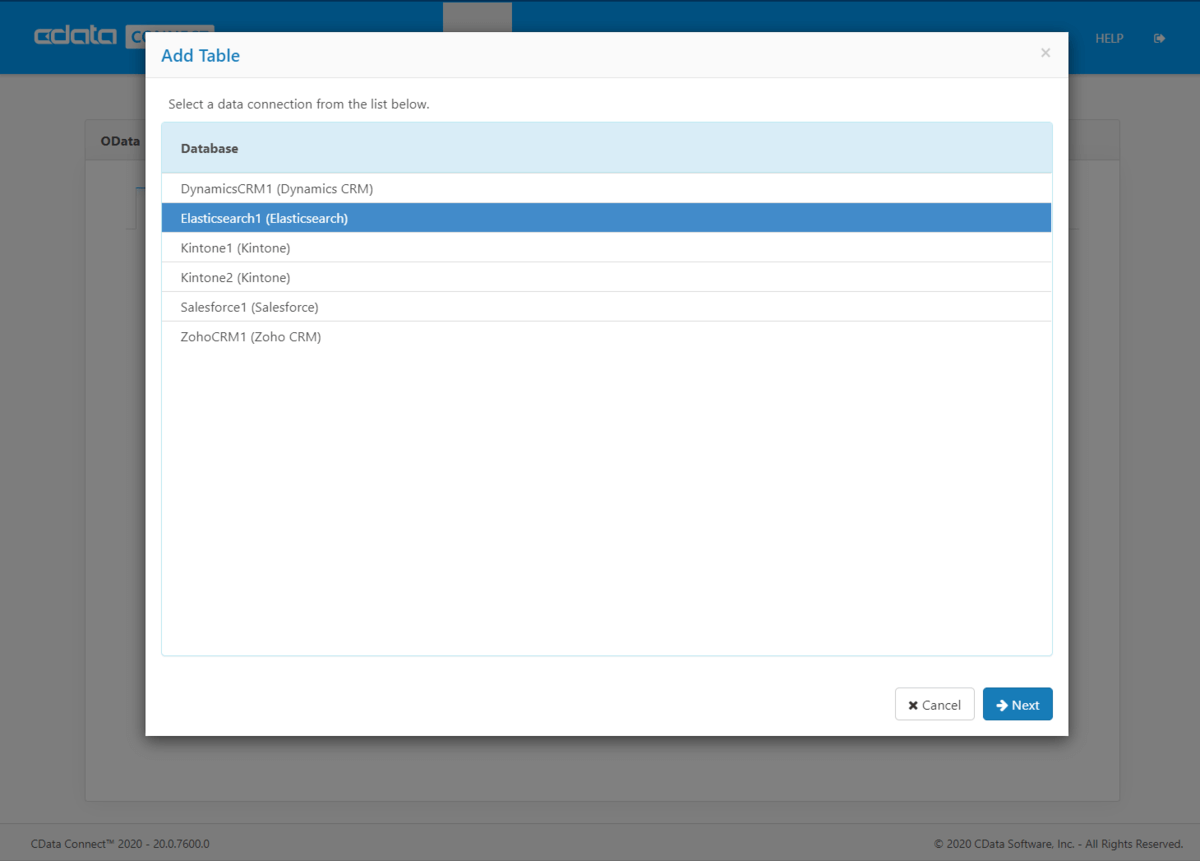Choose Kintone1 (Kintone) connection
This screenshot has height=861, width=1200.
[x=606, y=247]
